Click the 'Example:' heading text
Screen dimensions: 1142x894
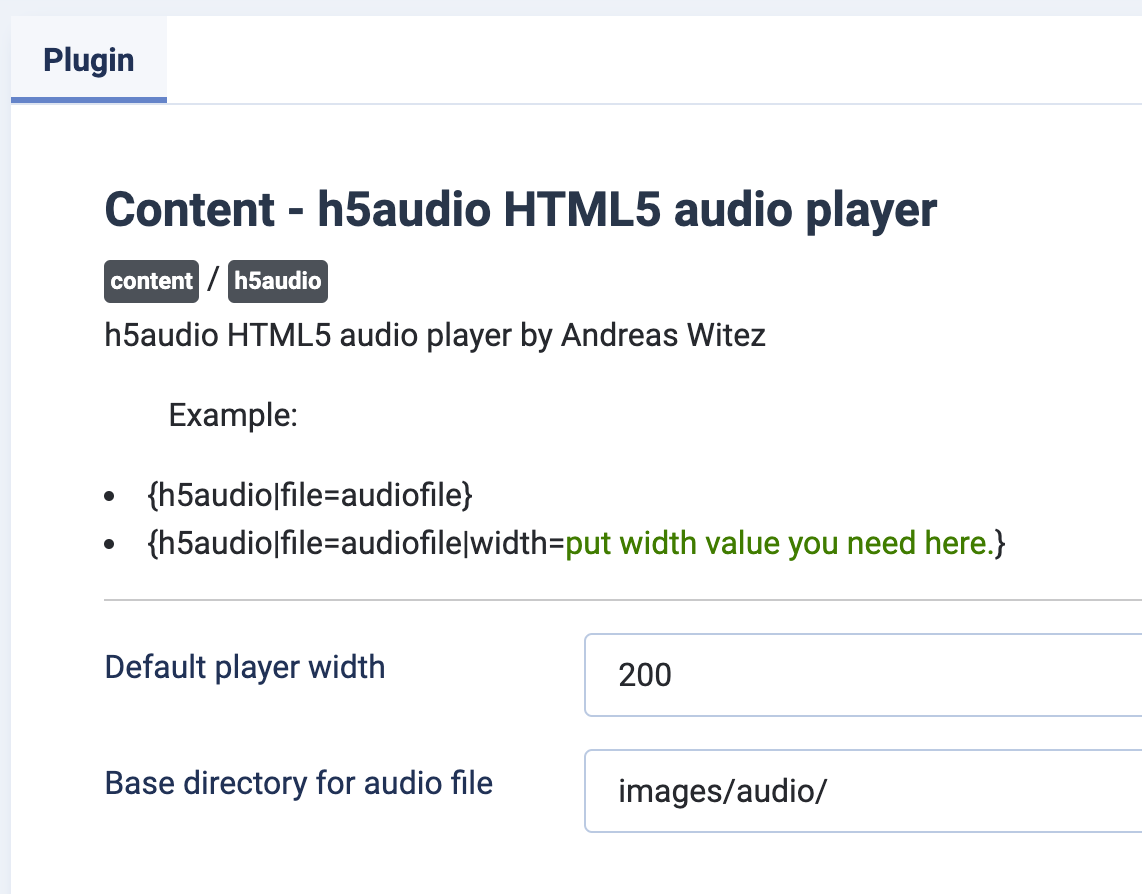232,415
